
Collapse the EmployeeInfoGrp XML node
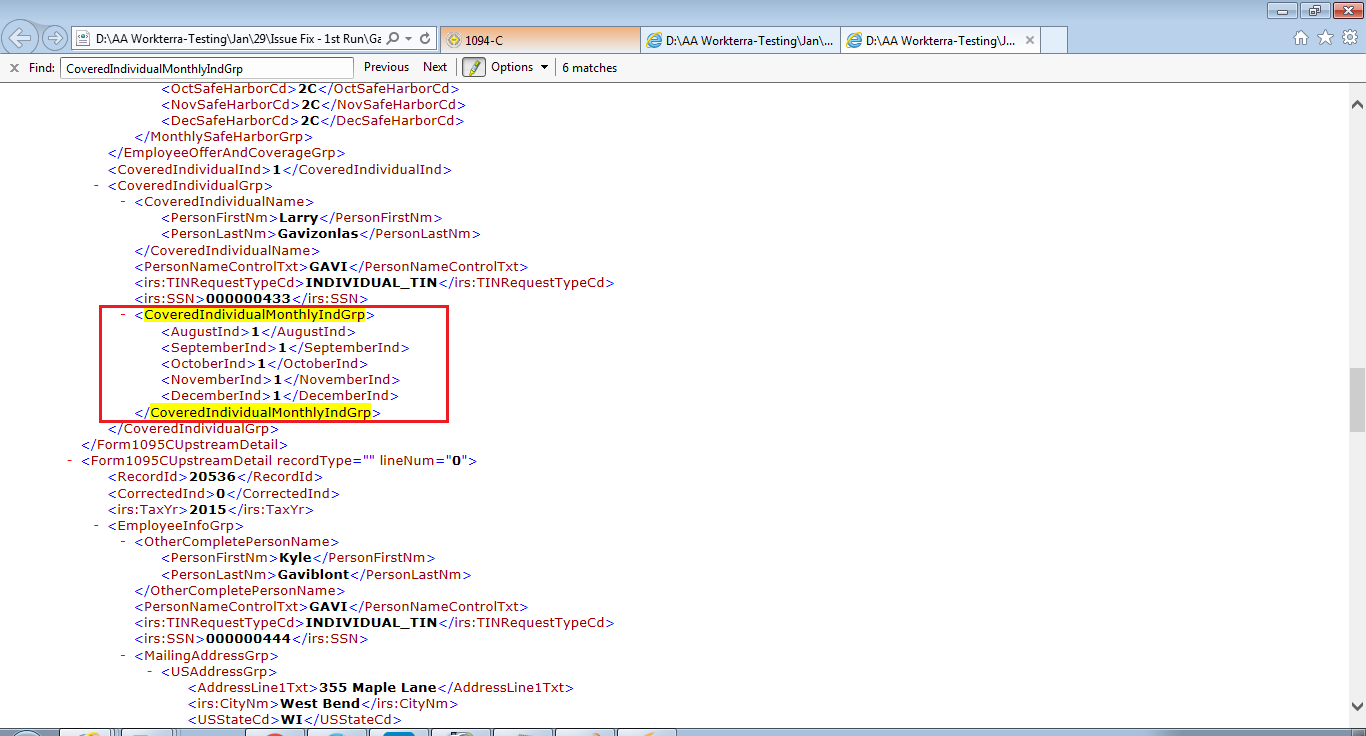tap(97, 526)
